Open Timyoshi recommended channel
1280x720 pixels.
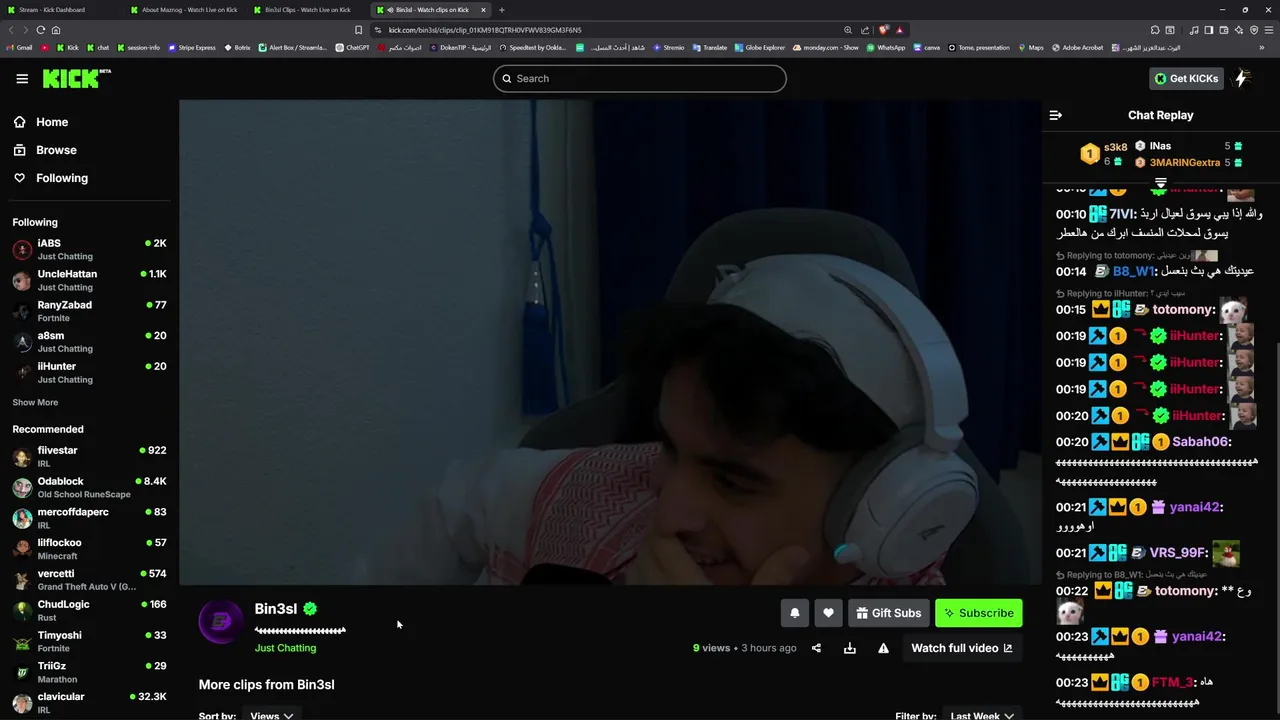88,641
